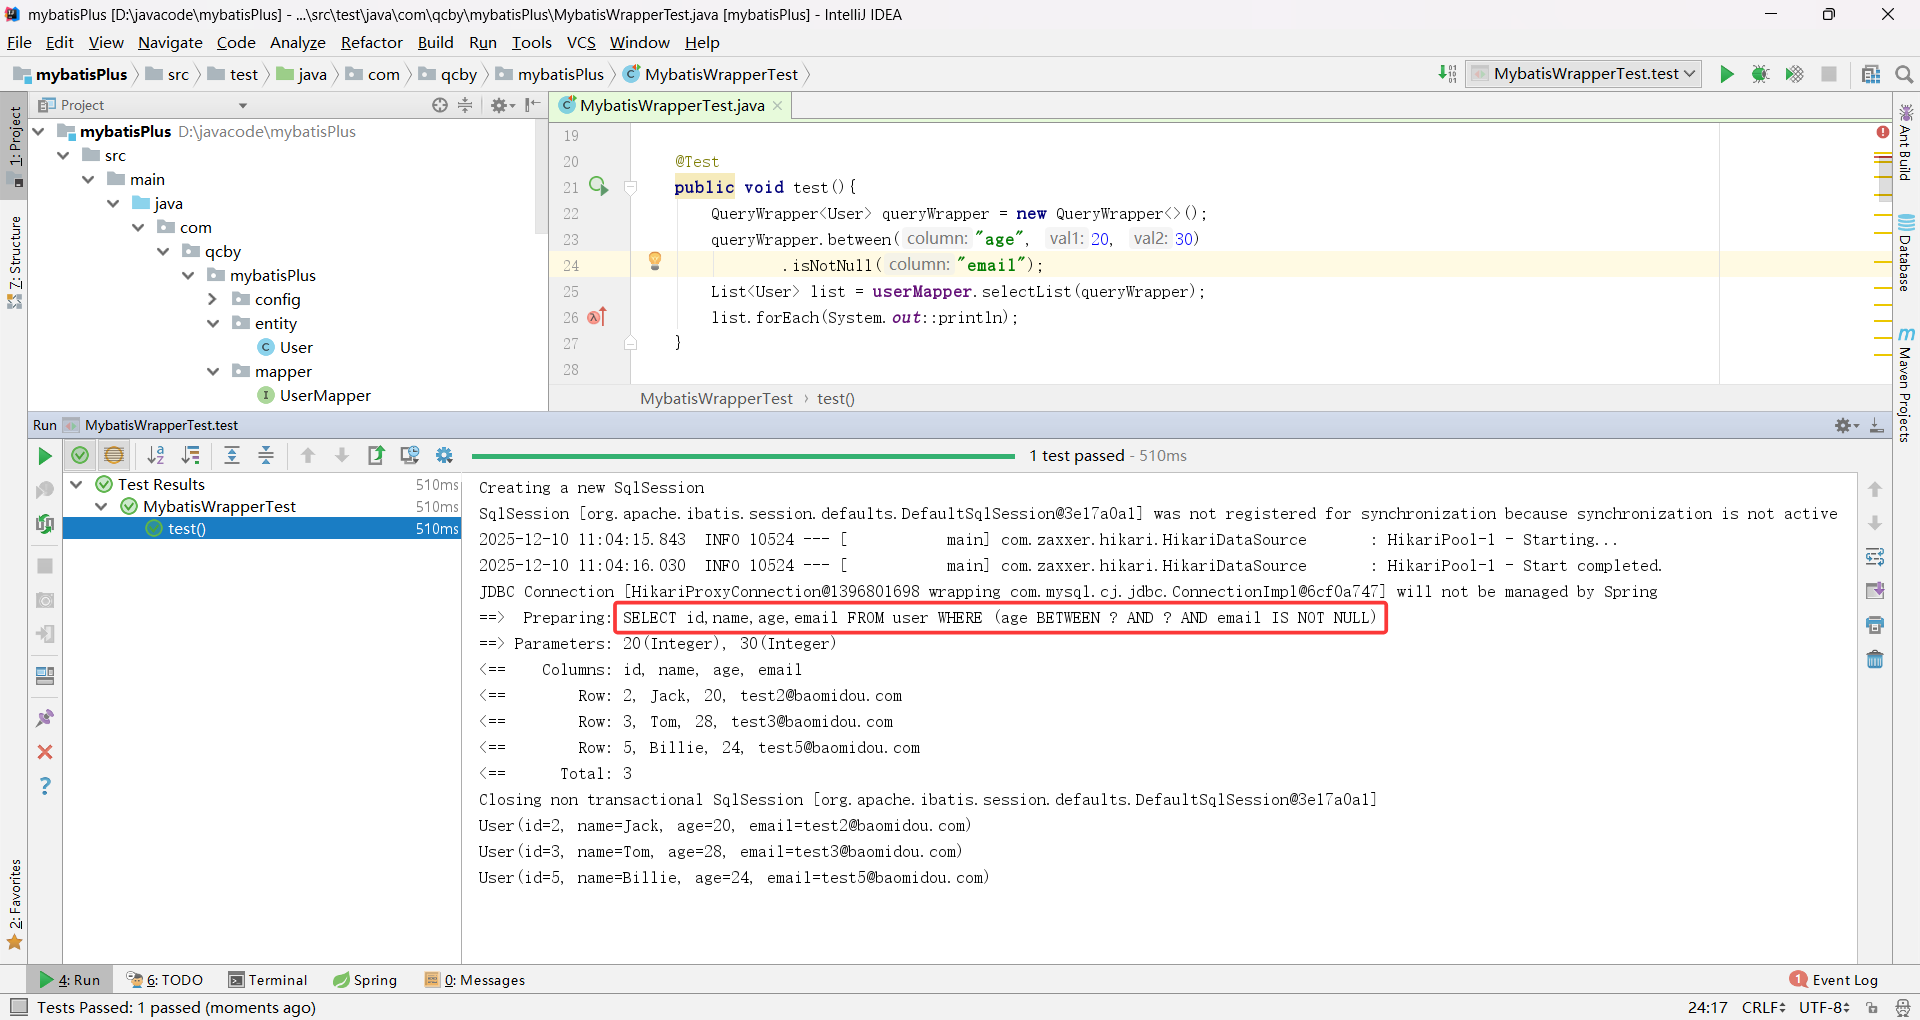Click run test gutter icon on line 21
Screen dimensions: 1920x1020
[x=599, y=186]
